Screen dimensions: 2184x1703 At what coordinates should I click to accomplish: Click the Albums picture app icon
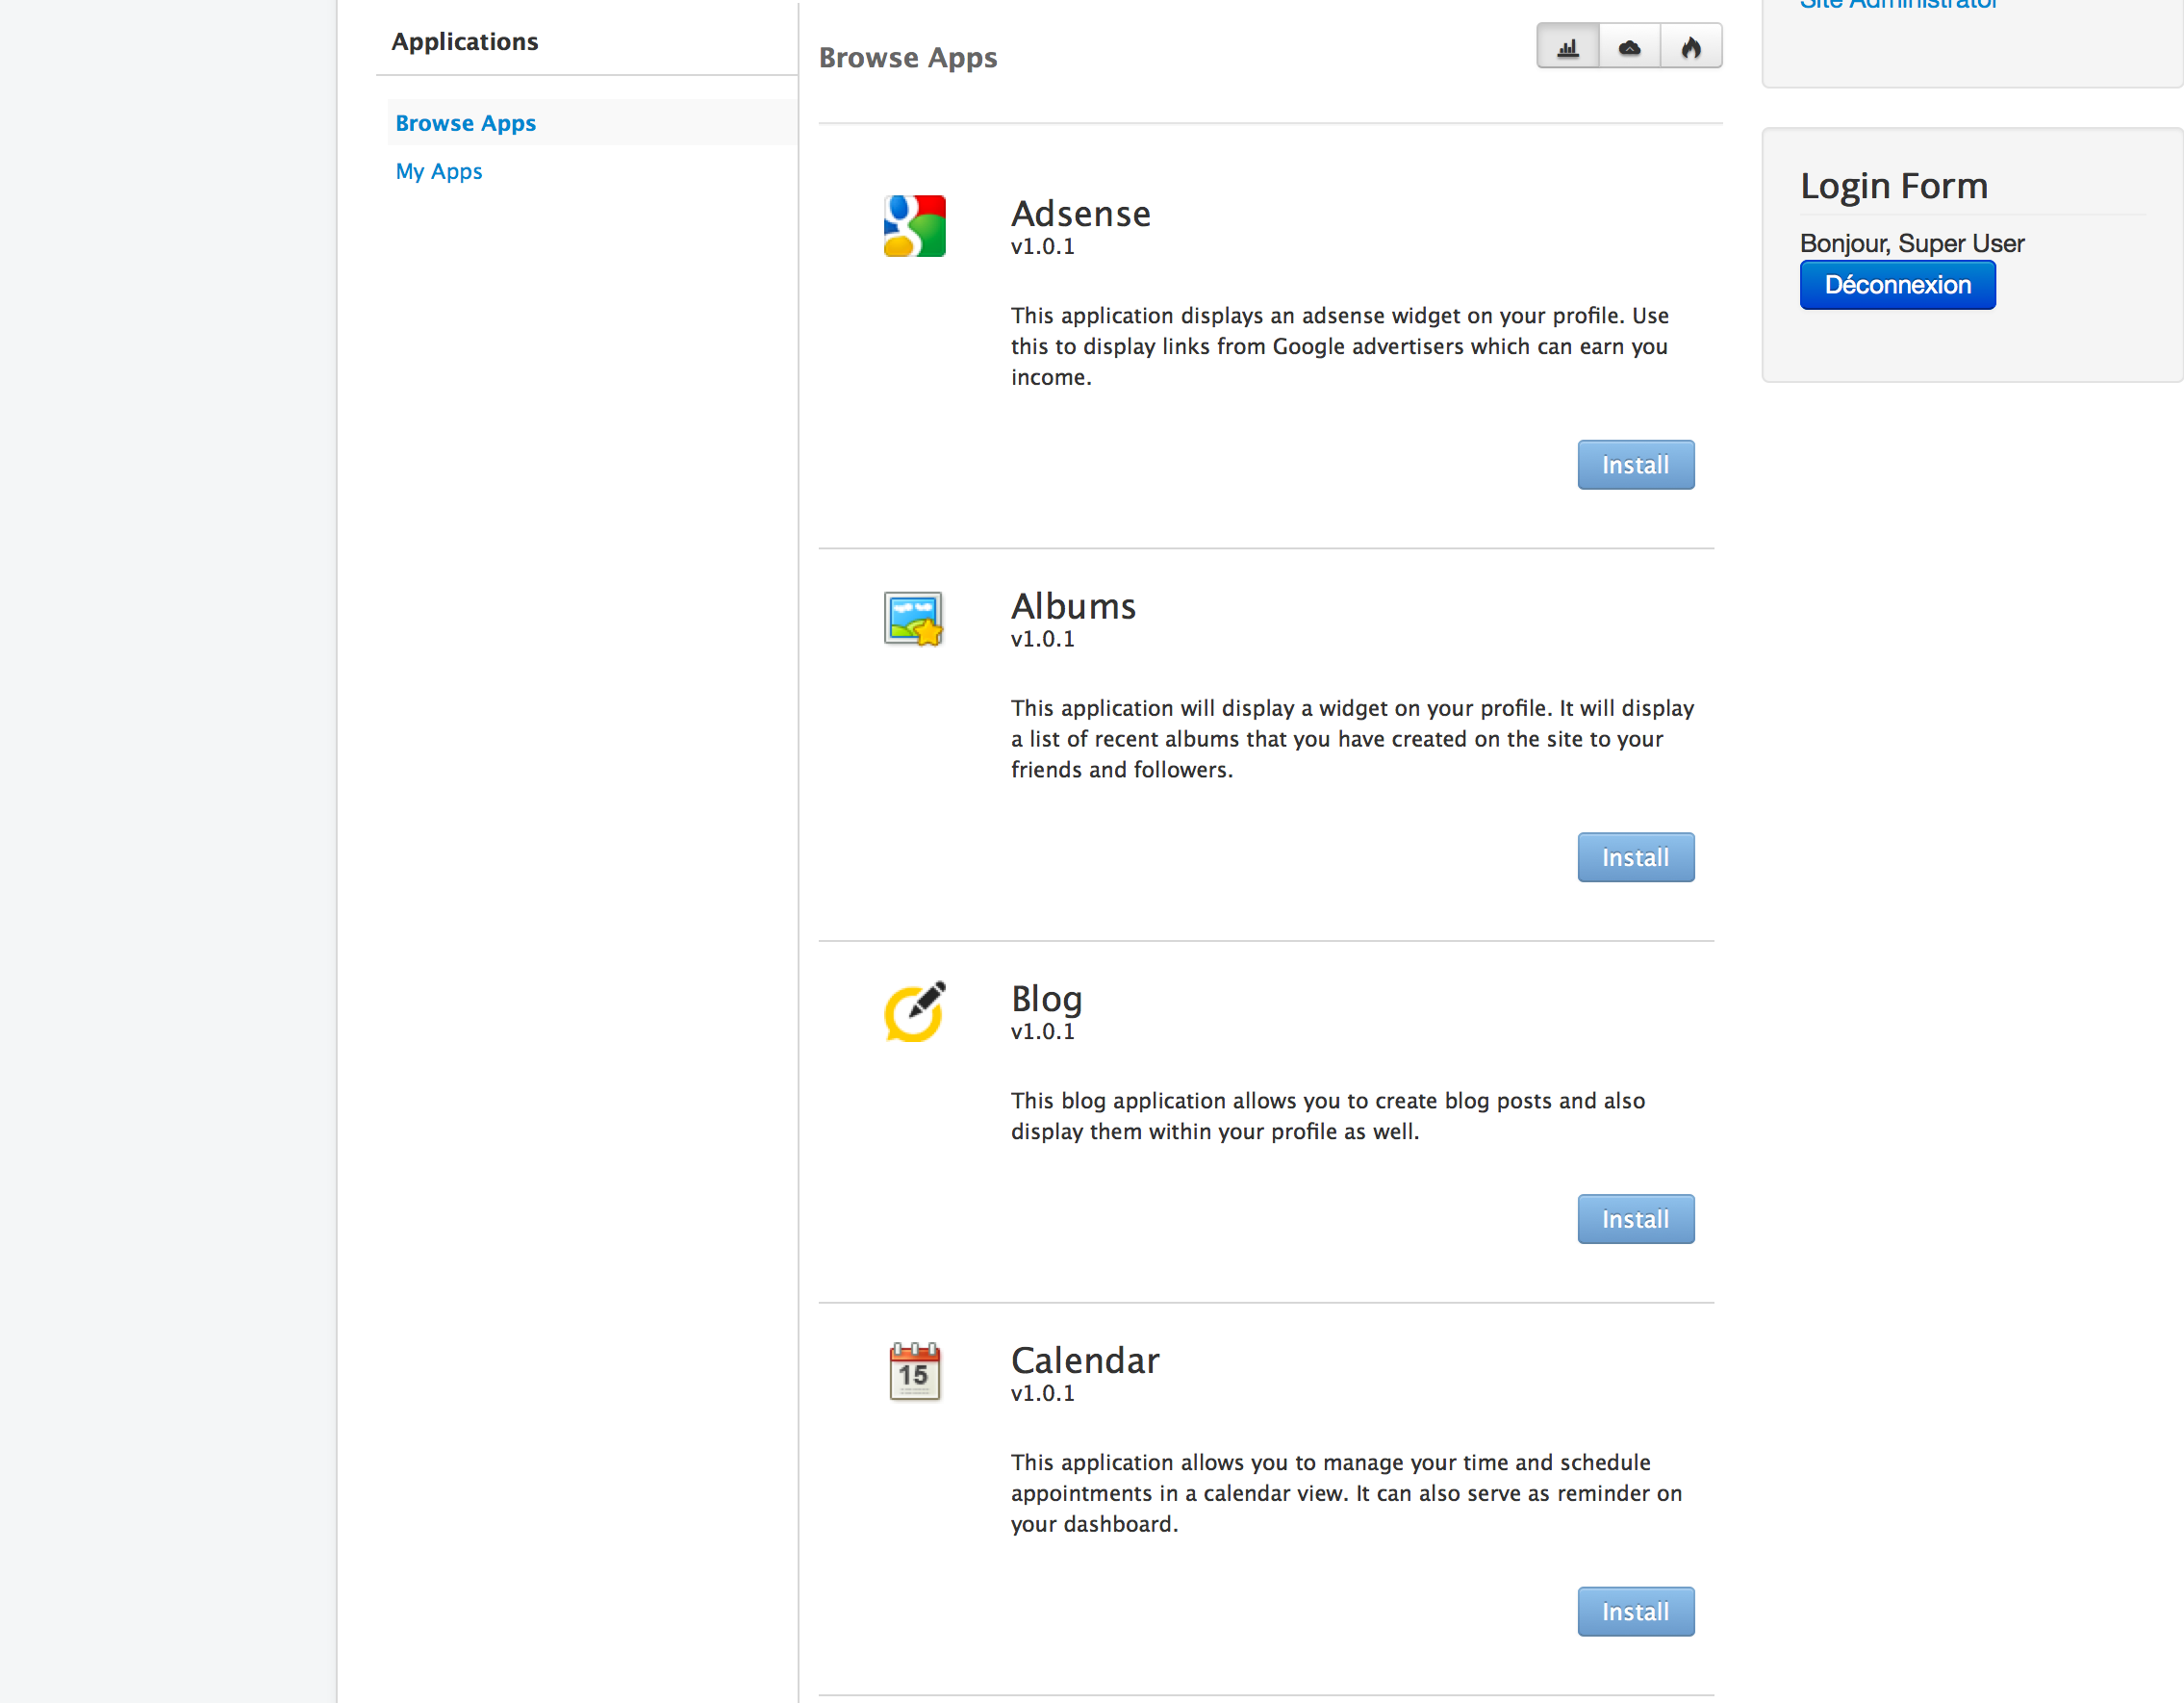(913, 619)
